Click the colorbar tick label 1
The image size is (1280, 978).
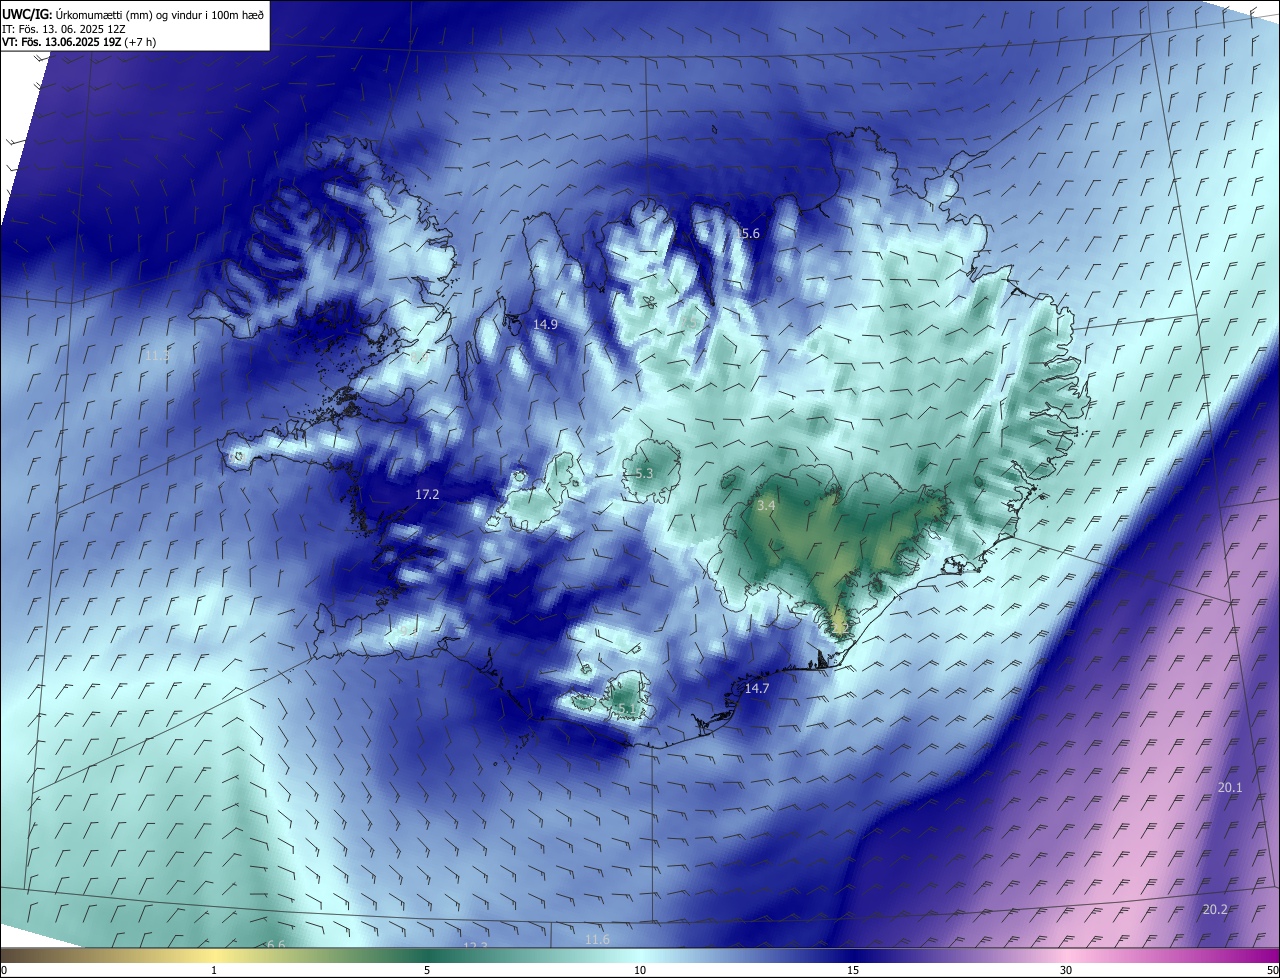coord(214,970)
